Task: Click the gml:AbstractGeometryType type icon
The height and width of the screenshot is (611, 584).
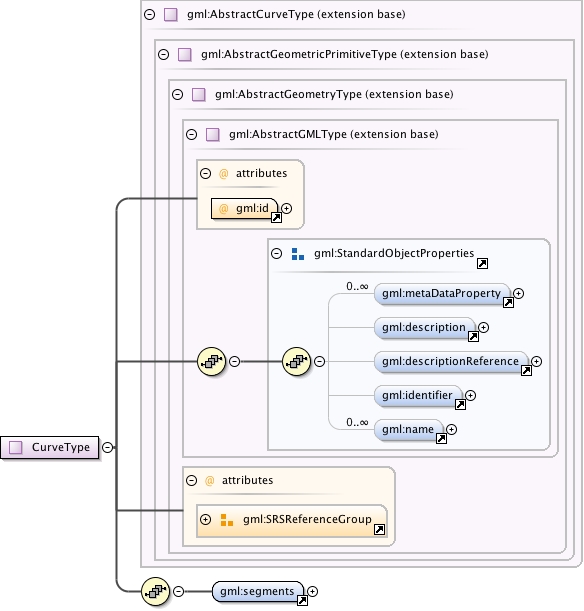Action: pos(199,94)
